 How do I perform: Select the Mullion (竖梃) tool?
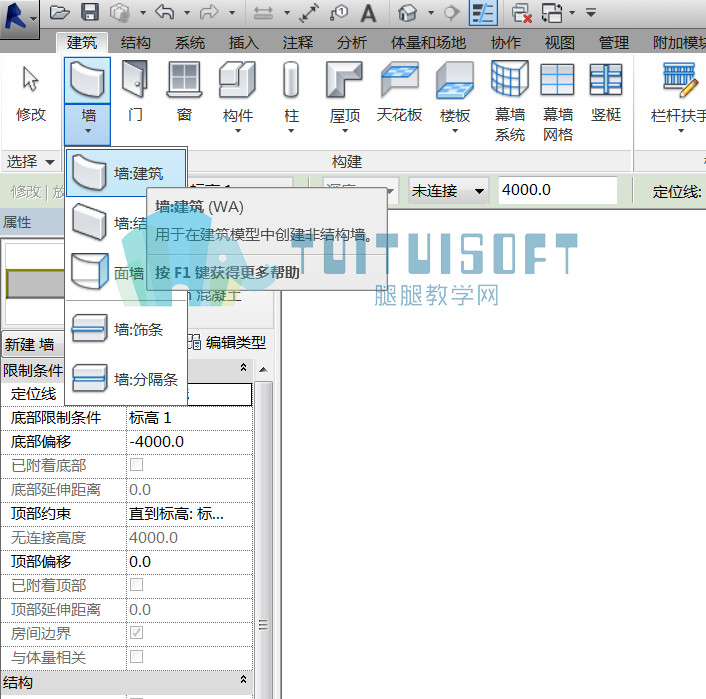click(x=606, y=92)
